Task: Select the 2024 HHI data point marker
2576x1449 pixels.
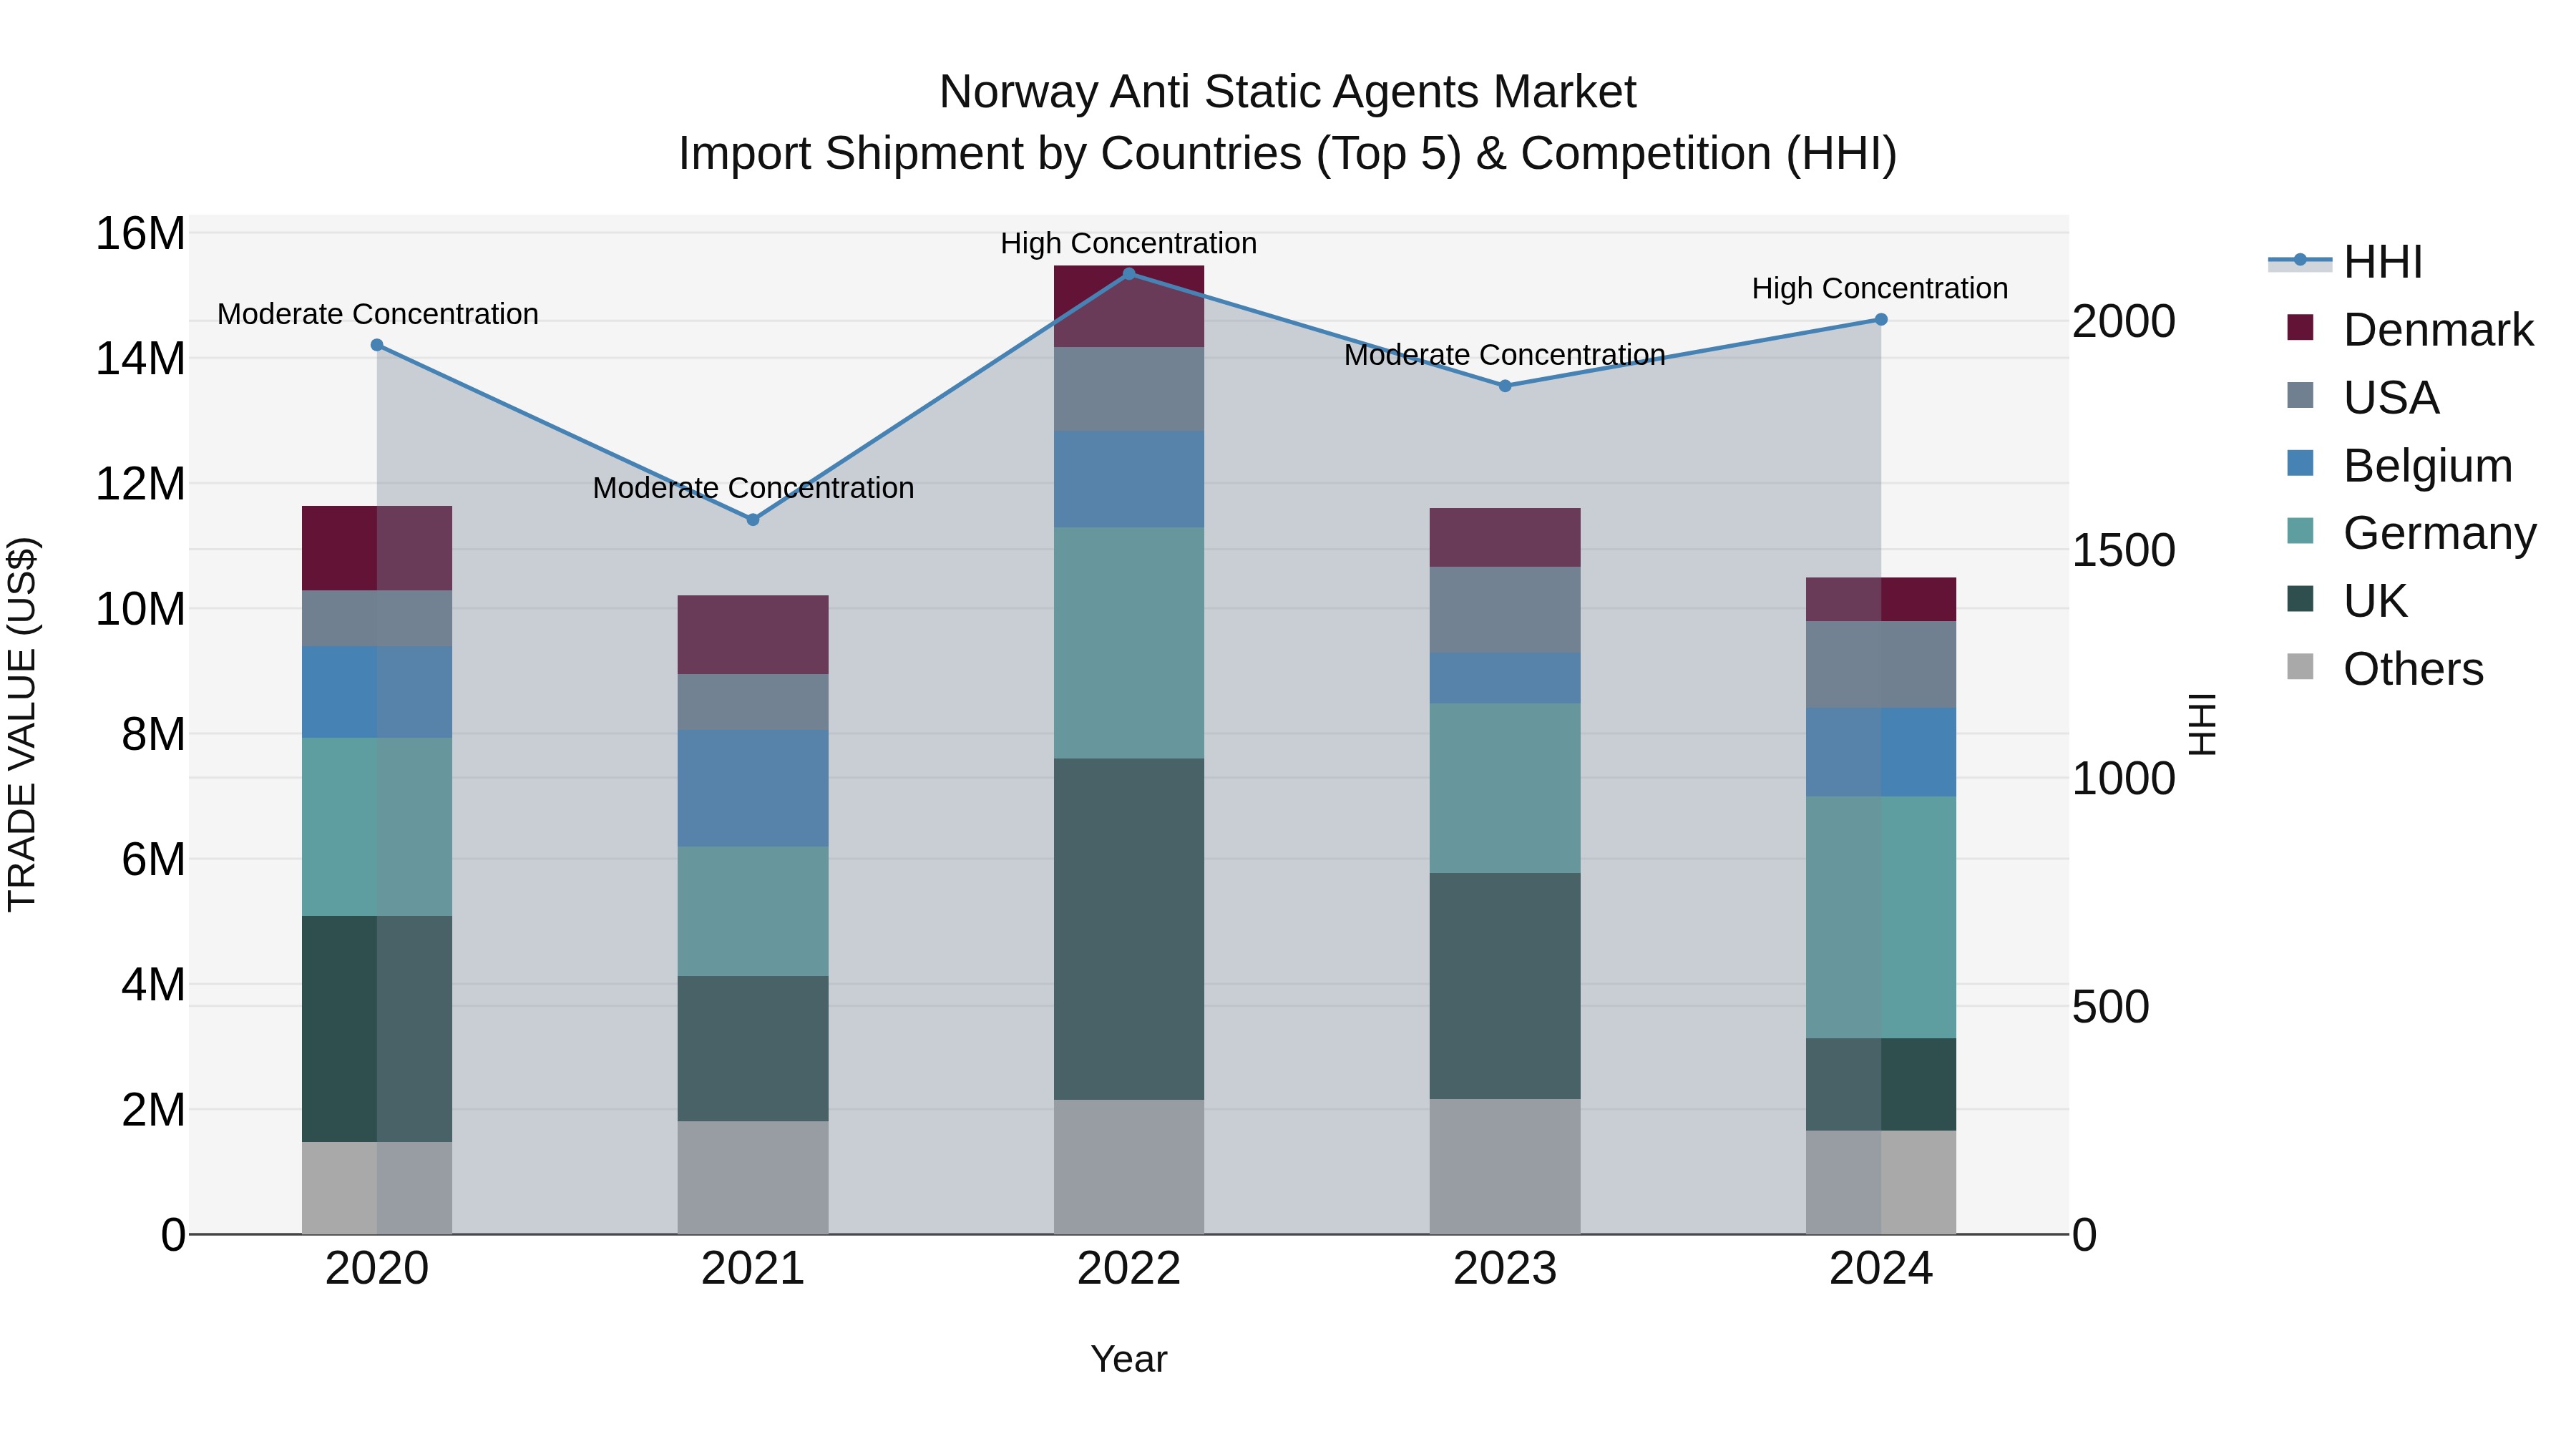Action: [x=1881, y=319]
